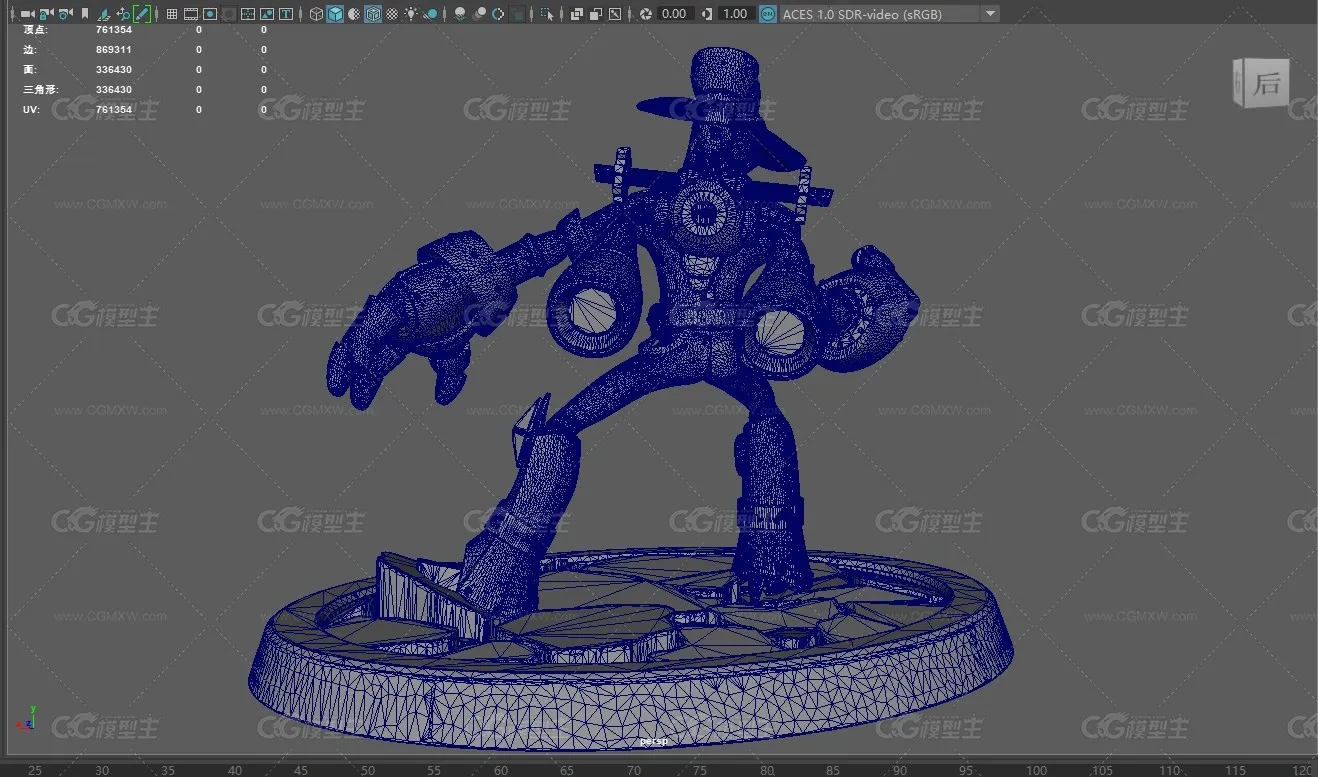Jump to frame 90 on the time slider
This screenshot has height=777, width=1318.
901,770
